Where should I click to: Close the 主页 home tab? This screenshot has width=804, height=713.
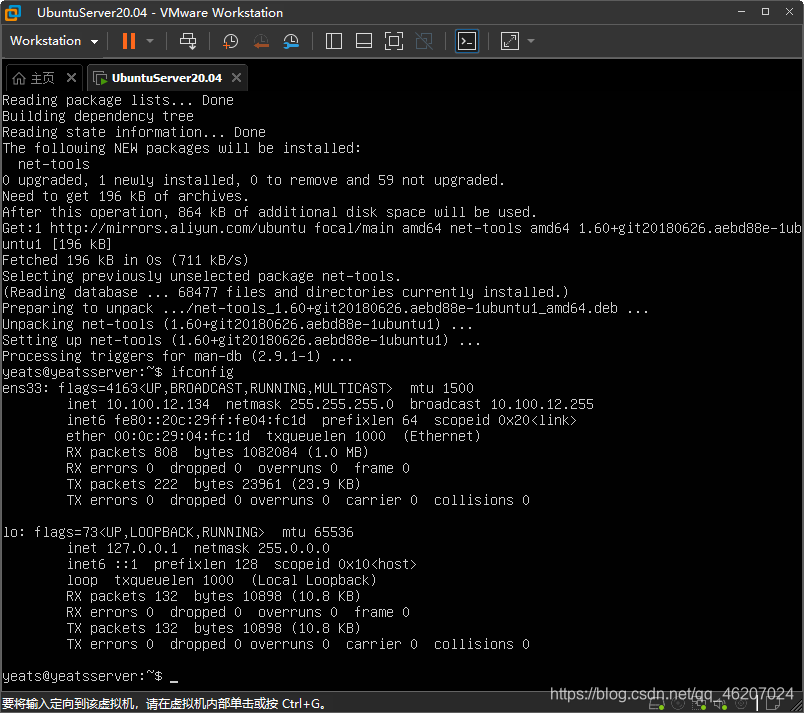click(x=71, y=77)
